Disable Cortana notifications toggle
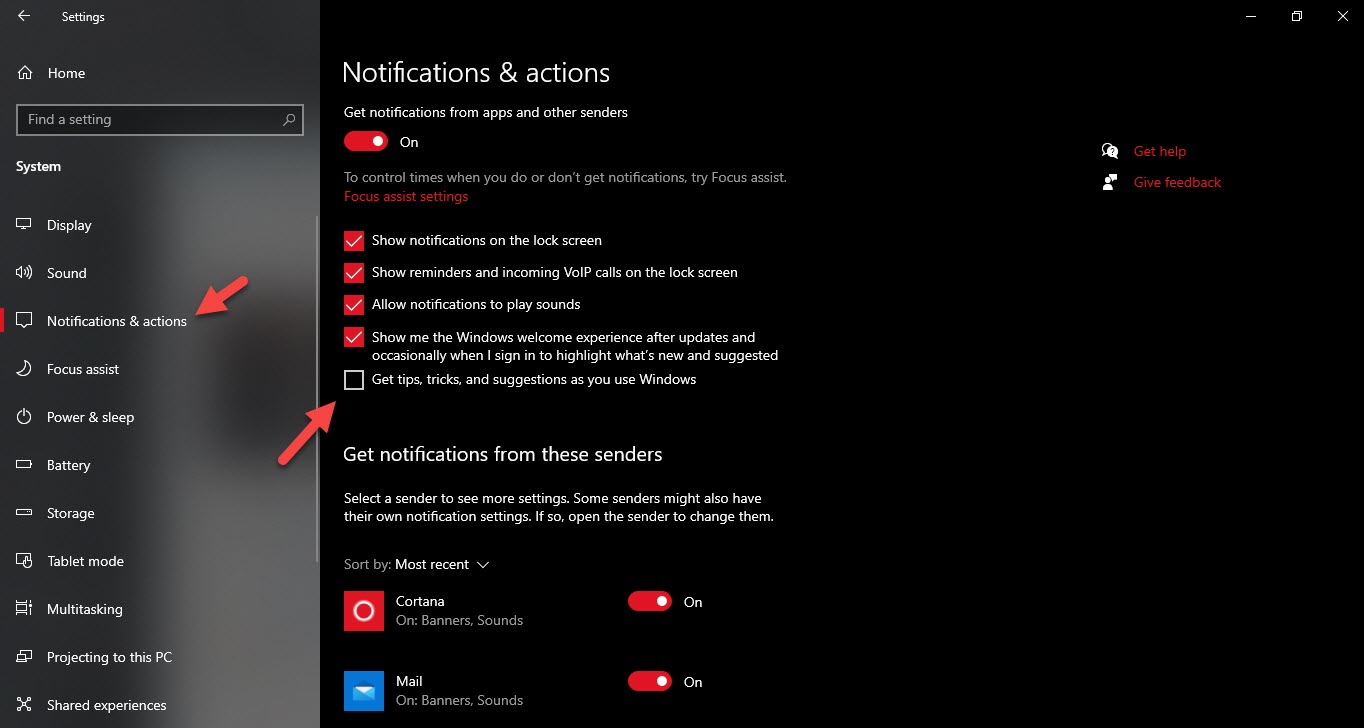1364x728 pixels. click(650, 602)
